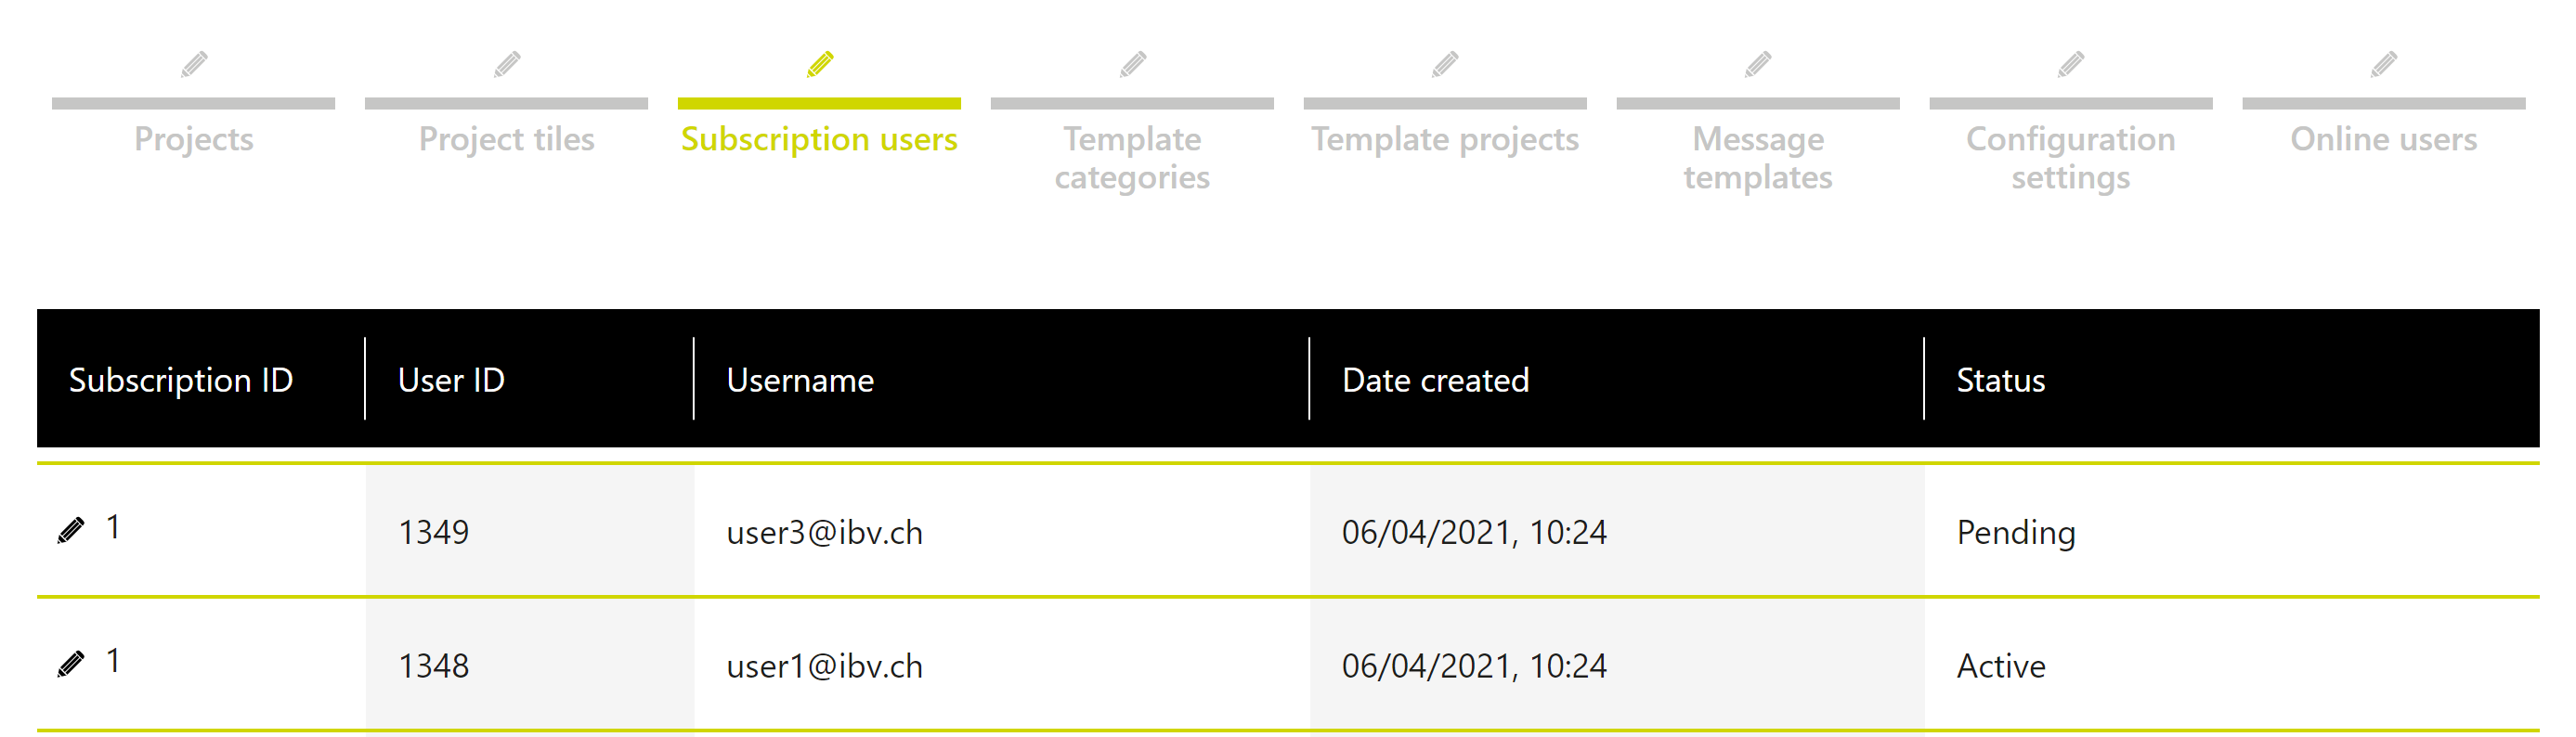Click the Status column header
Screen dimensions: 2576x737
tap(2000, 380)
